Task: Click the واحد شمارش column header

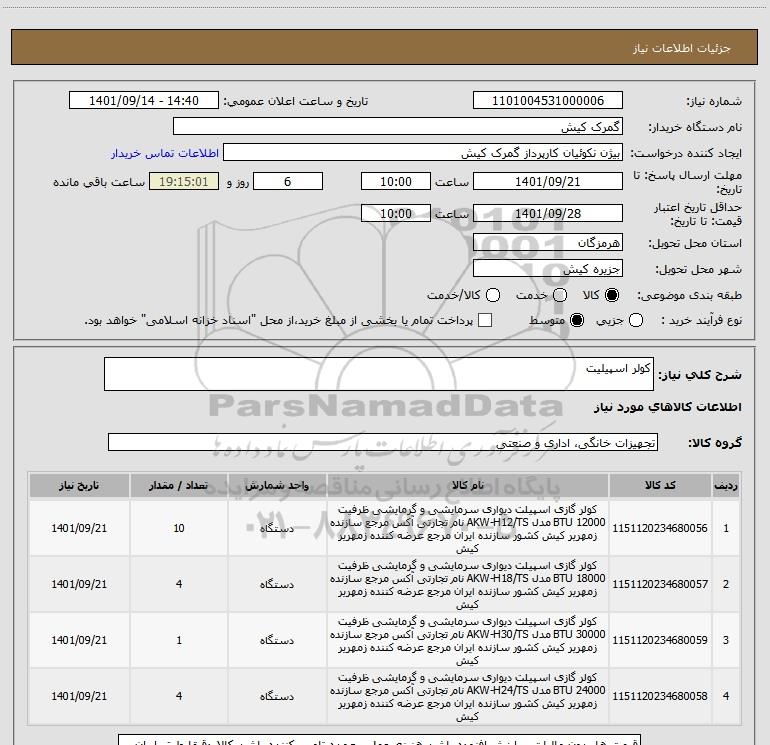Action: [277, 485]
